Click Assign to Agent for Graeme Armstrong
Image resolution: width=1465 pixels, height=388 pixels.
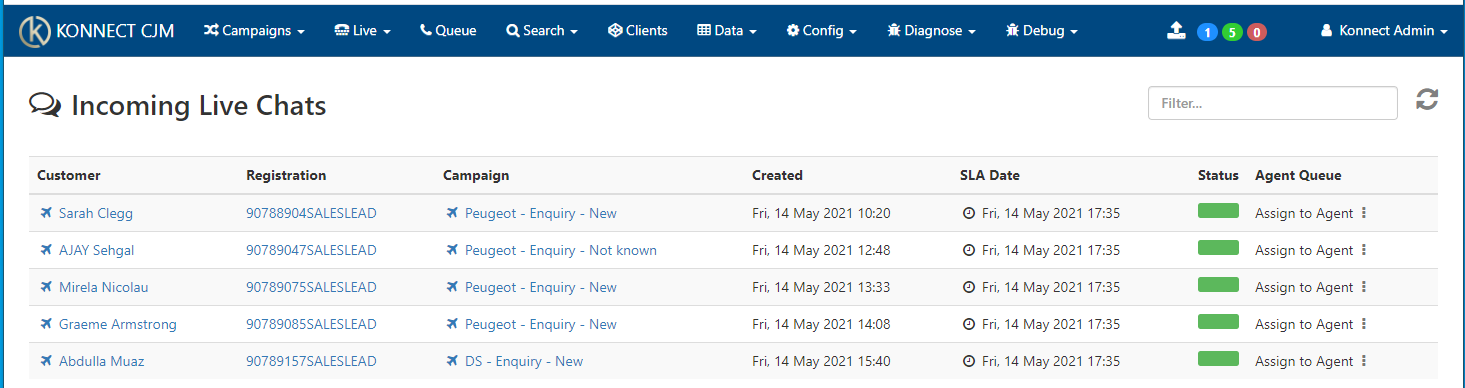click(1304, 324)
